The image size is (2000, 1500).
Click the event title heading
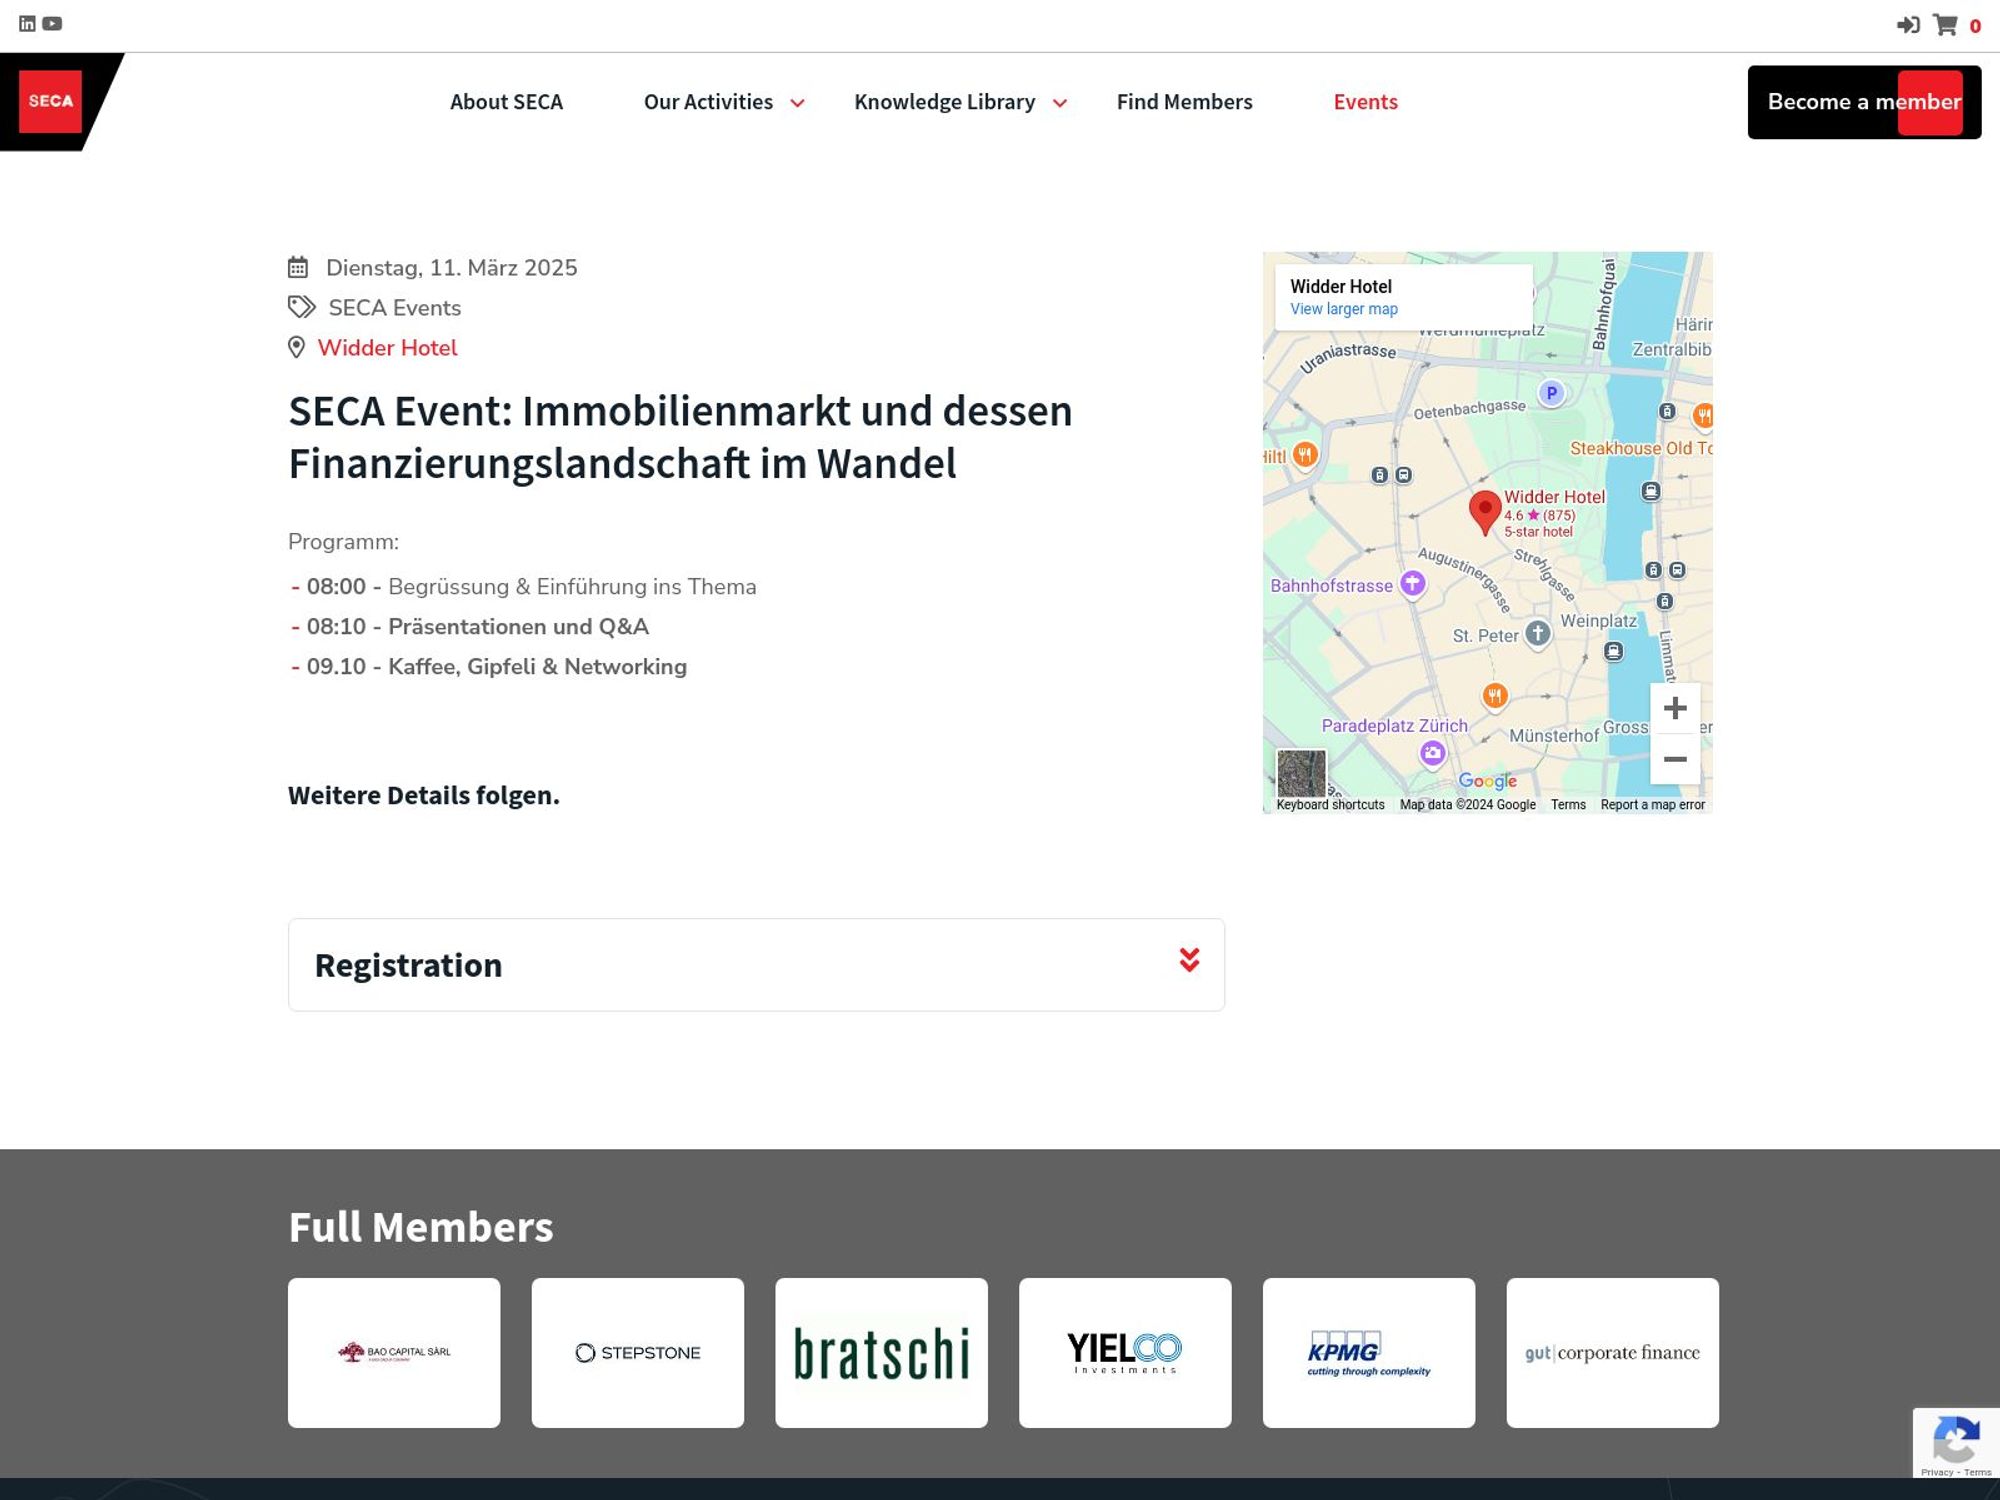[680, 437]
